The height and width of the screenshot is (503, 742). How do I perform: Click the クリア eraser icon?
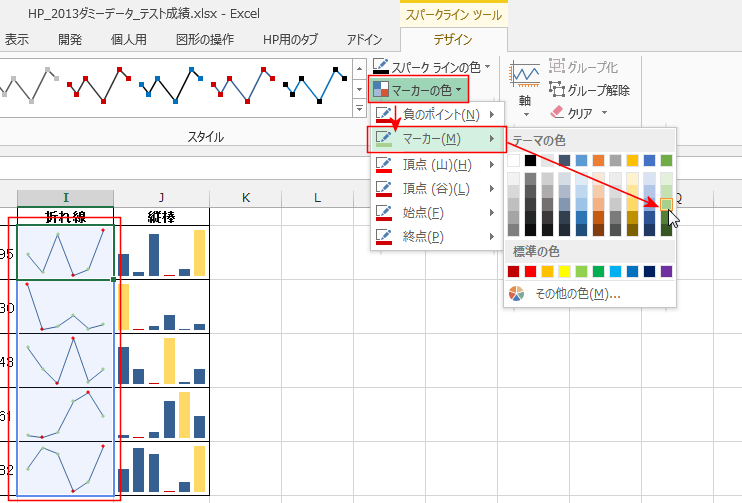[x=557, y=113]
